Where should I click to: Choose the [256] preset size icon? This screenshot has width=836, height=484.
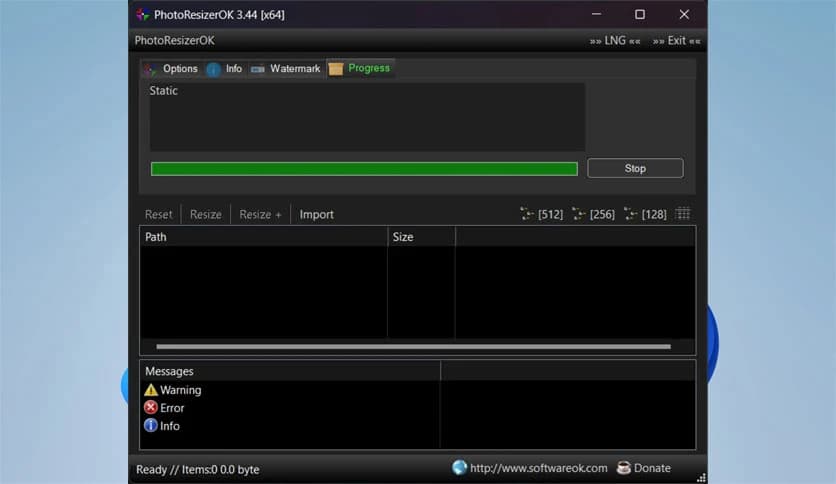click(x=593, y=214)
